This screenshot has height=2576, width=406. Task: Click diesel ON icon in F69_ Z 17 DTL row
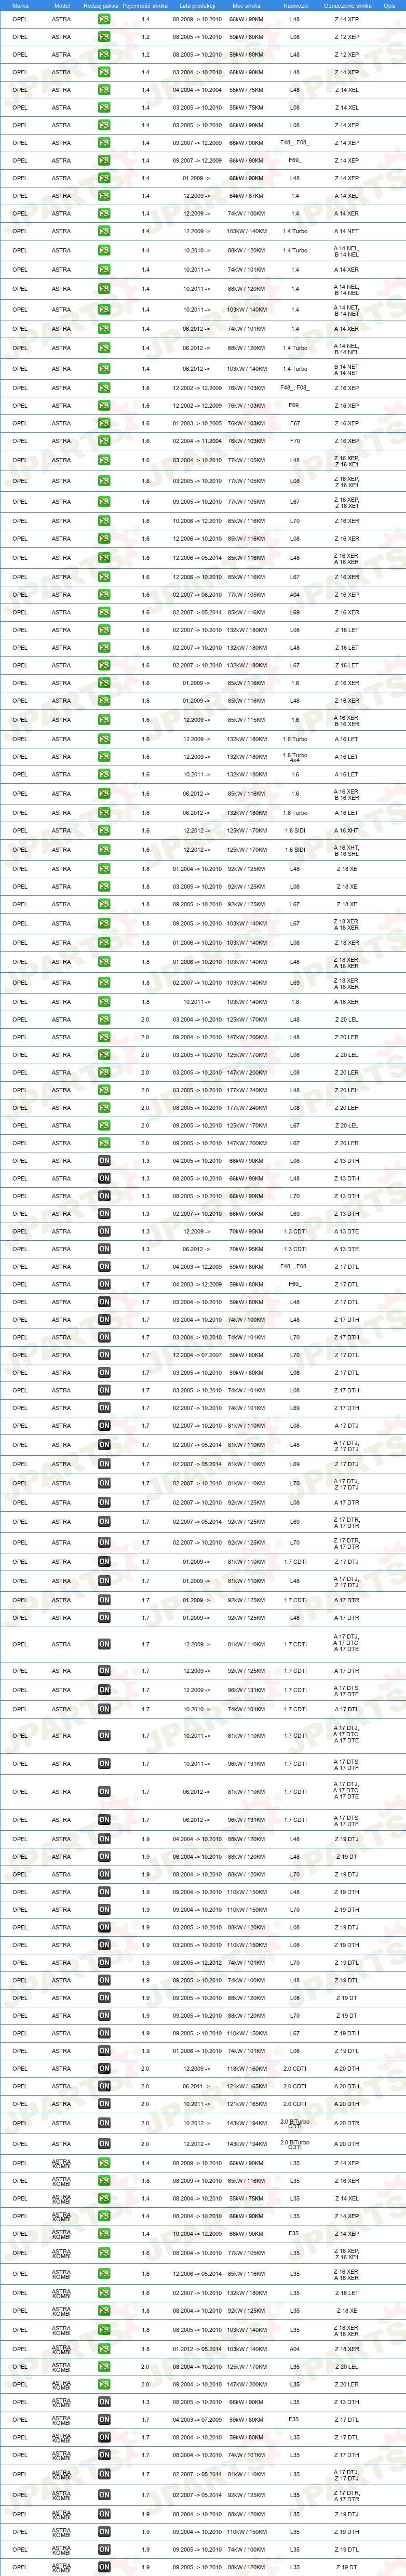tap(104, 1285)
